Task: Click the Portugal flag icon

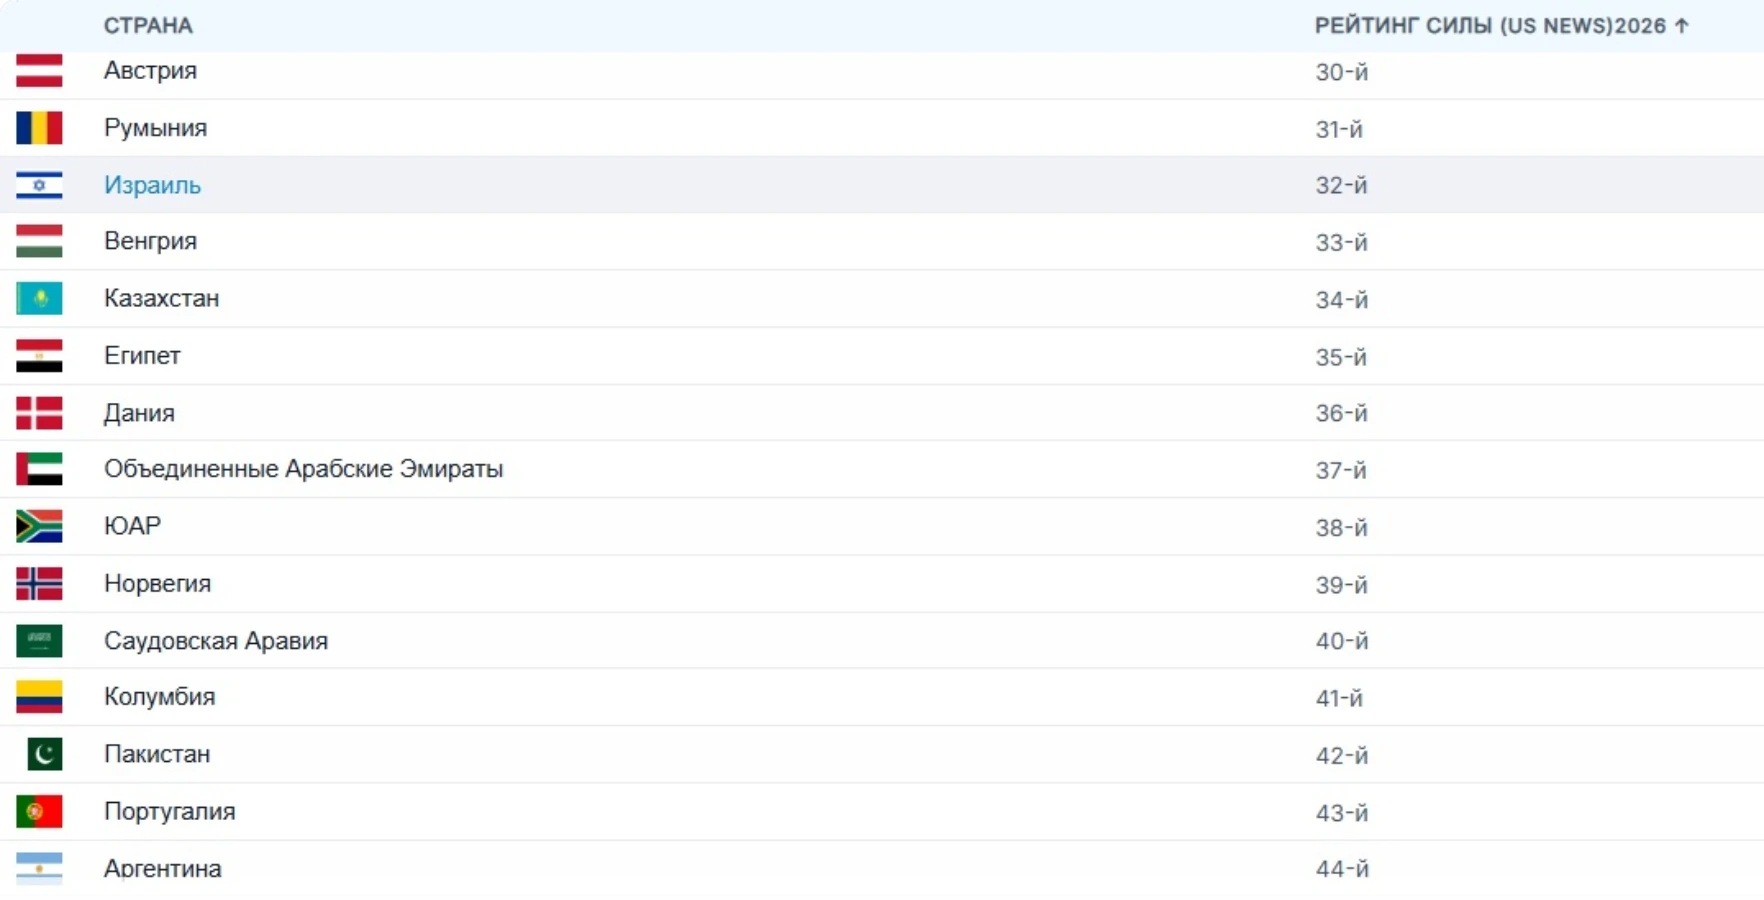Action: tap(39, 811)
